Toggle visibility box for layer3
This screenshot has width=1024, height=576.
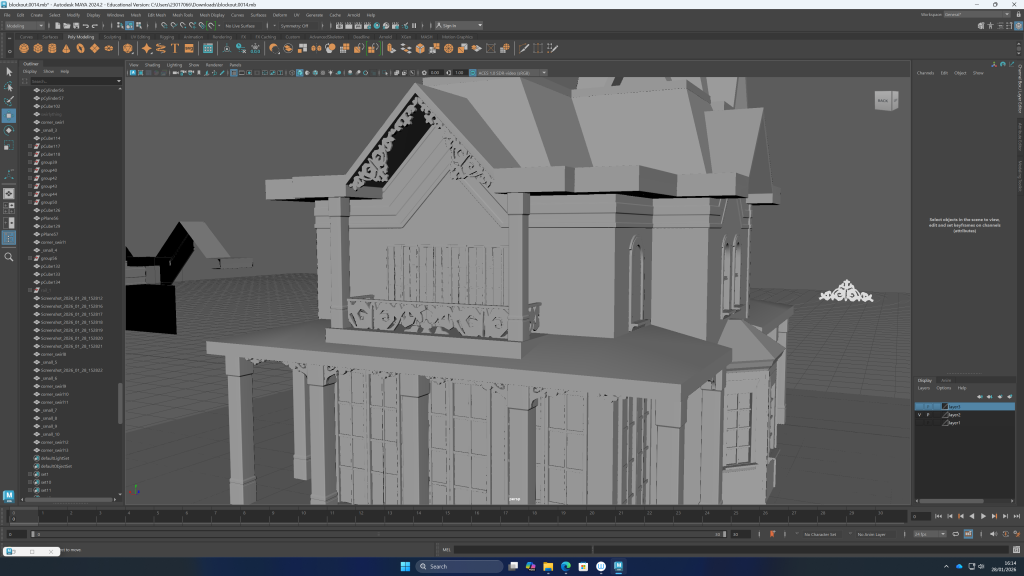pos(919,406)
